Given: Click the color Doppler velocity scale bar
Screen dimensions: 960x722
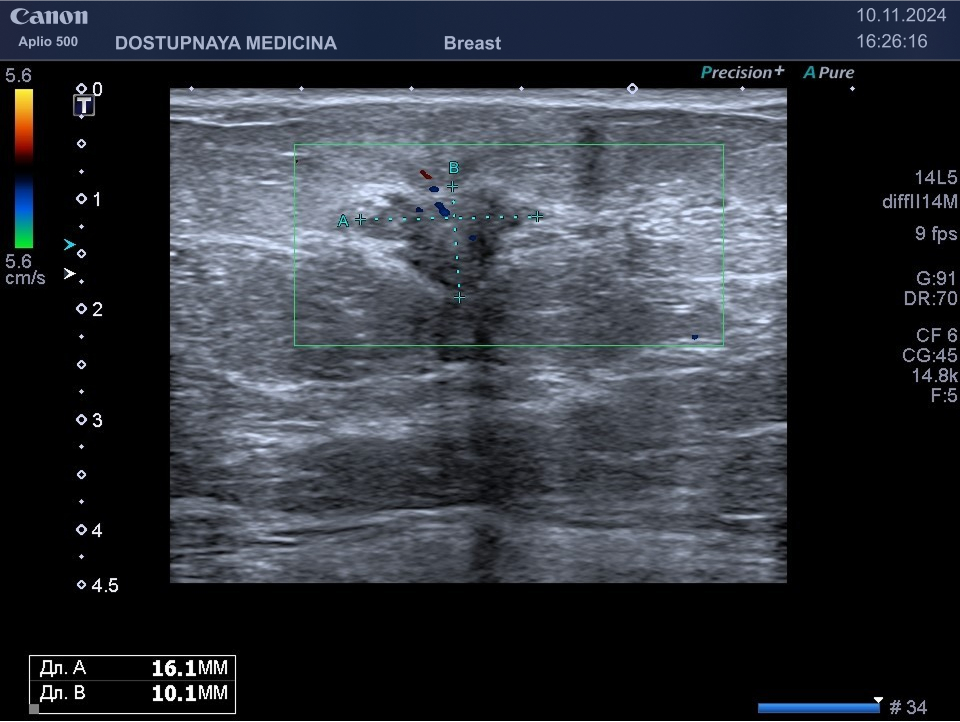Looking at the screenshot, I should [23, 168].
